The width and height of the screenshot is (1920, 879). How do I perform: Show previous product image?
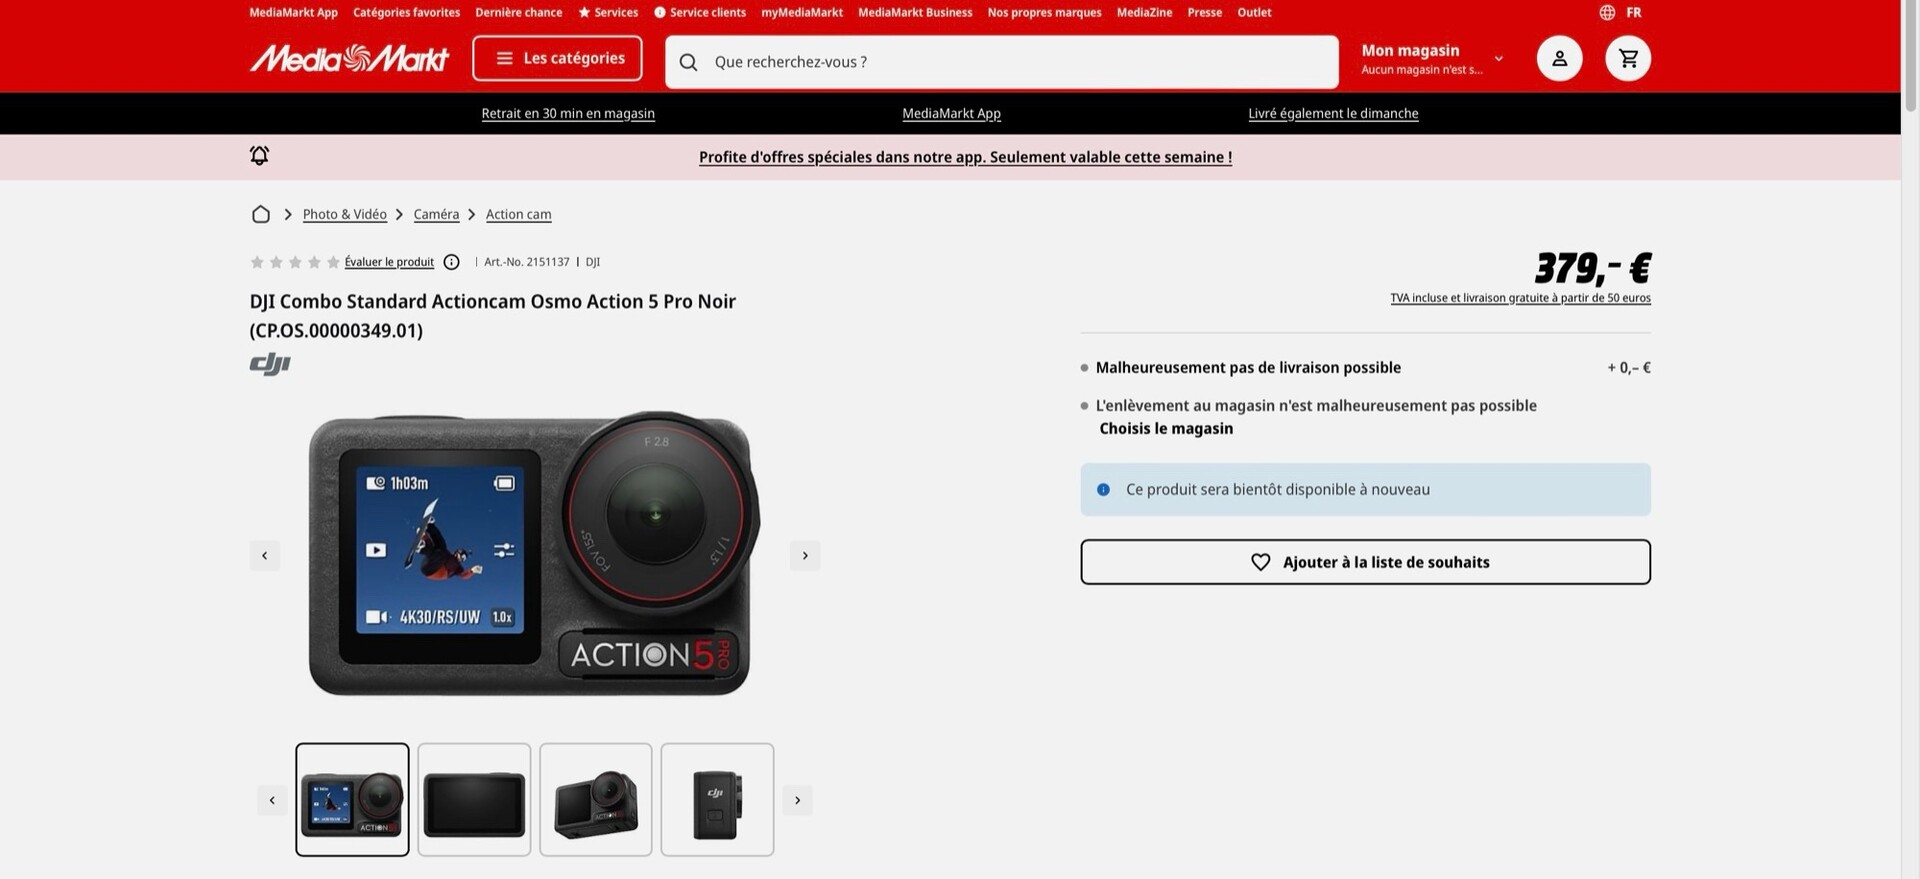pos(265,555)
